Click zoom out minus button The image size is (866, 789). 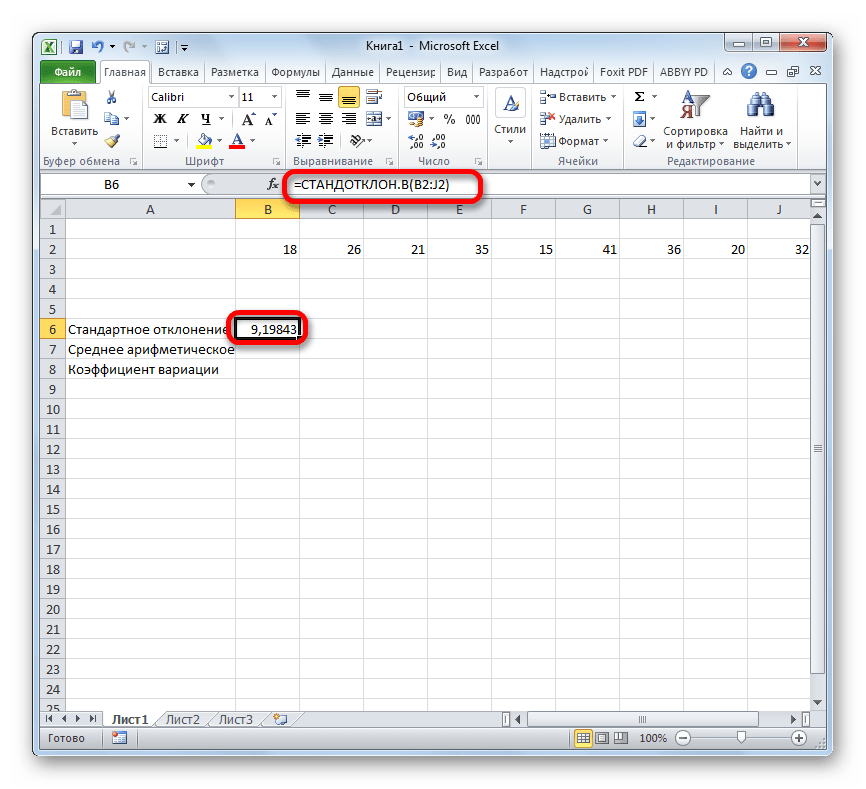point(683,738)
